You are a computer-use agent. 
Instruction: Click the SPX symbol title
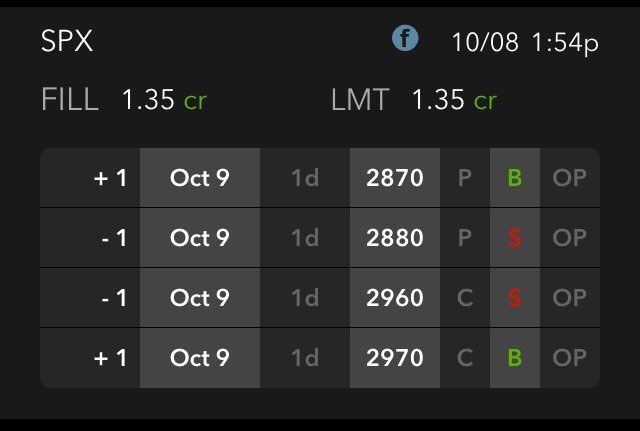tap(68, 42)
